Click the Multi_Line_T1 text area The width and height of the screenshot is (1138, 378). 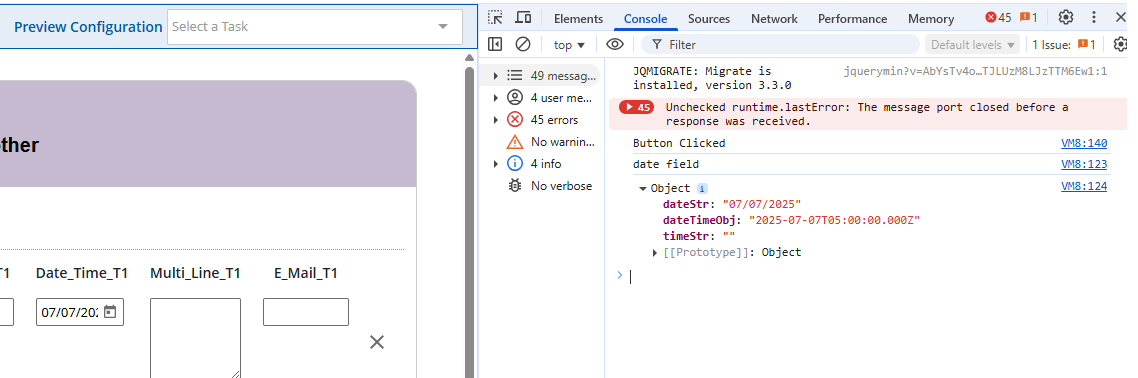click(x=195, y=338)
